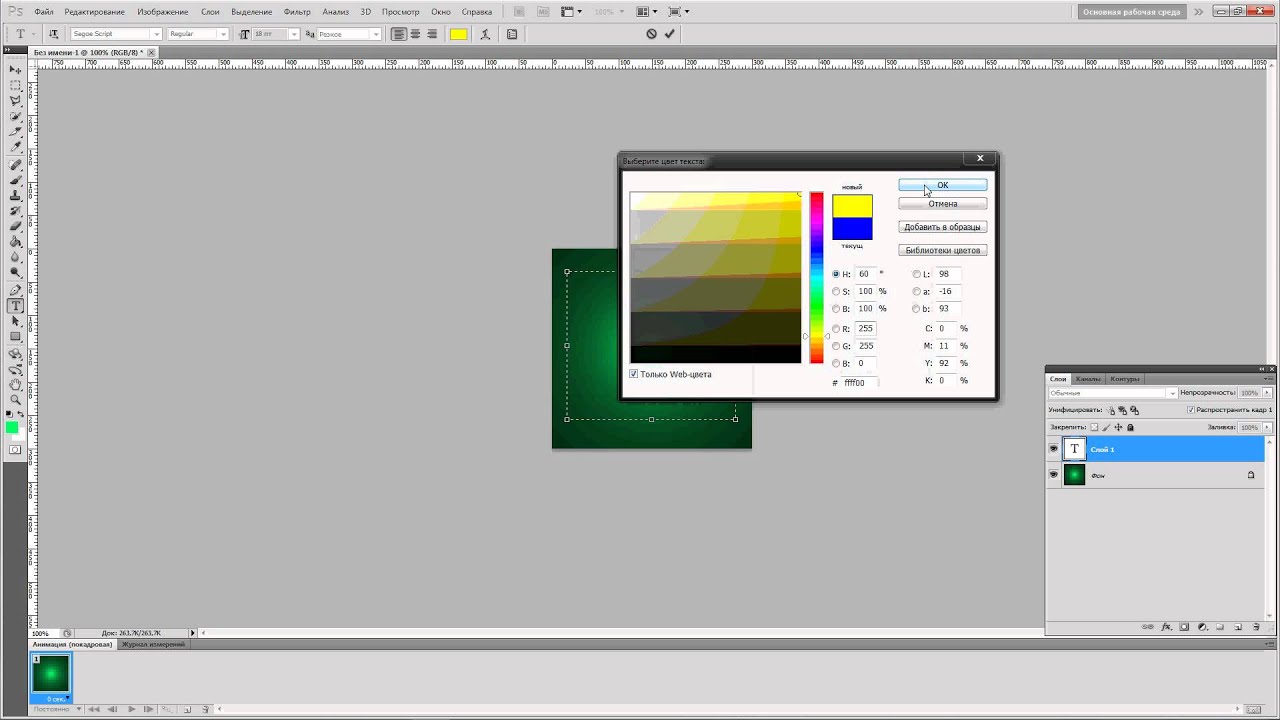
Task: Hide the Фон background layer
Action: [1053, 475]
